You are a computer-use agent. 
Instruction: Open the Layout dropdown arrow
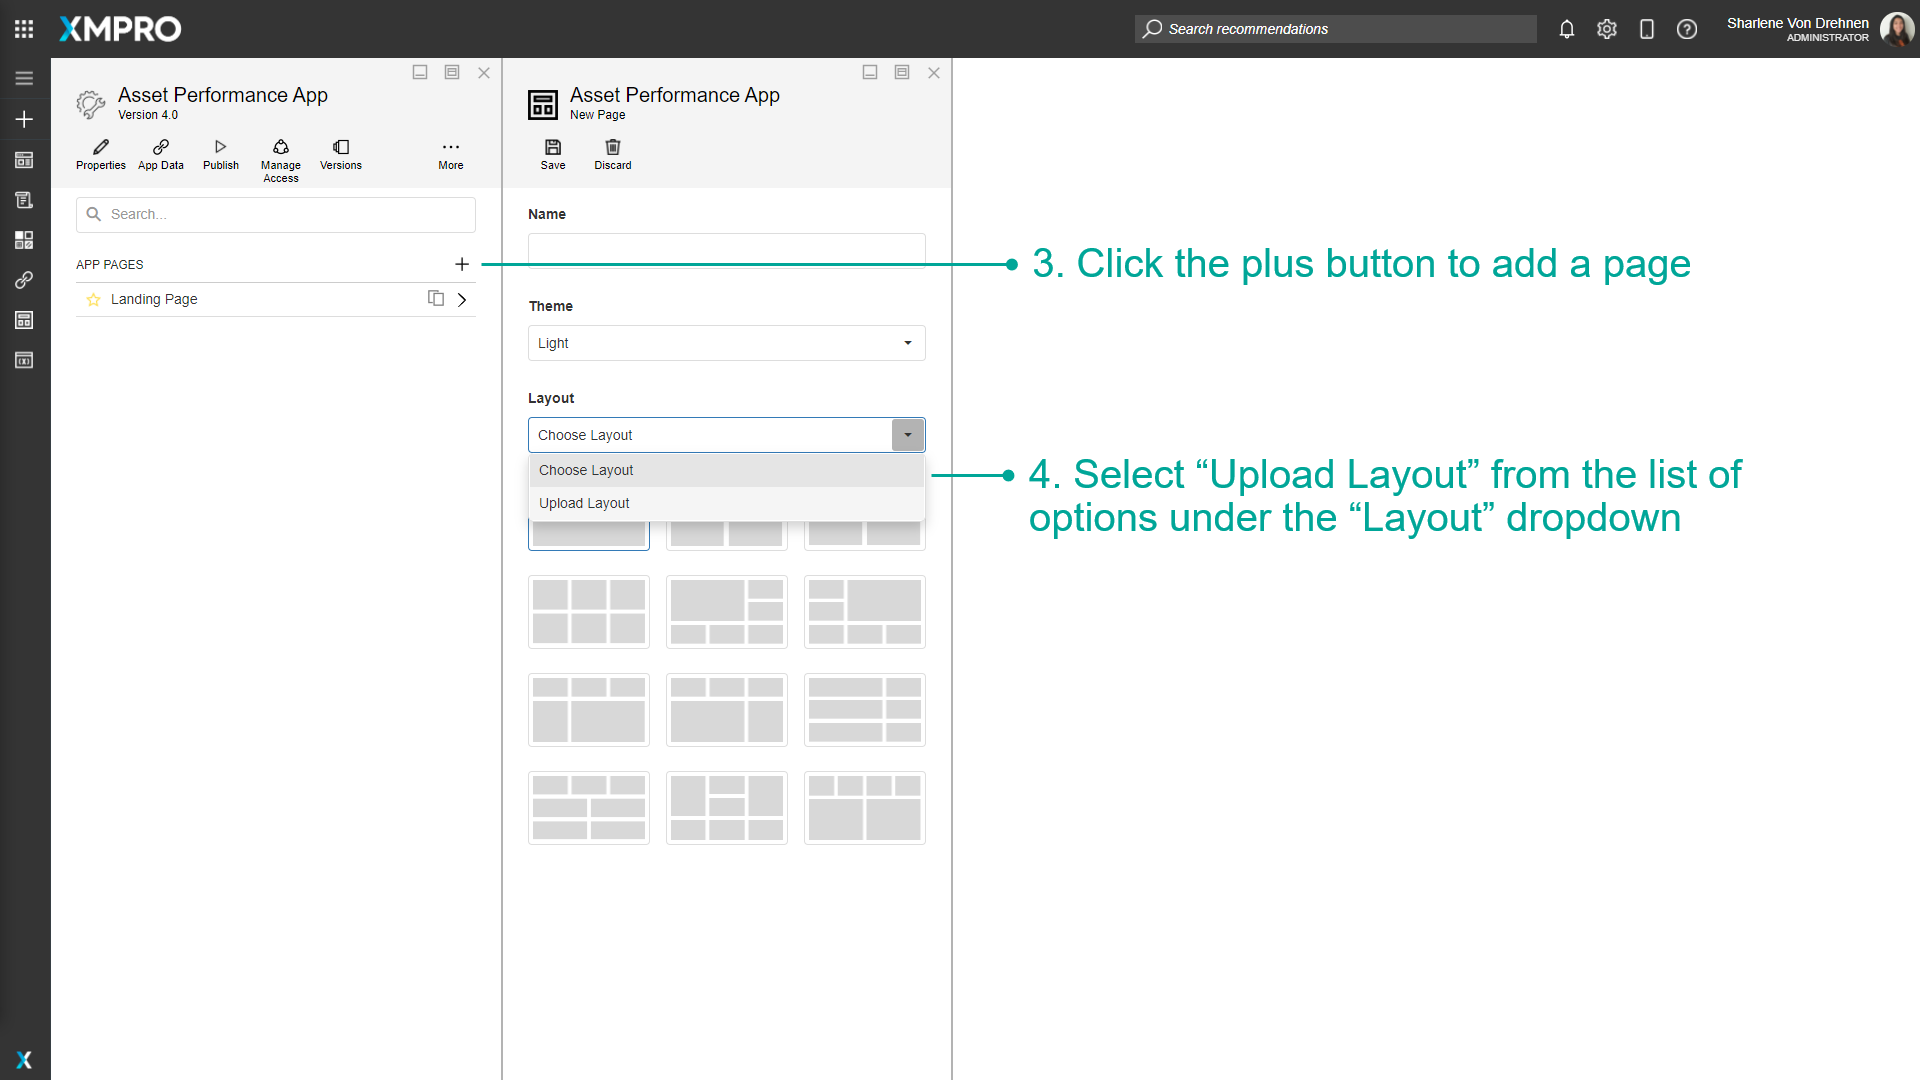click(907, 434)
